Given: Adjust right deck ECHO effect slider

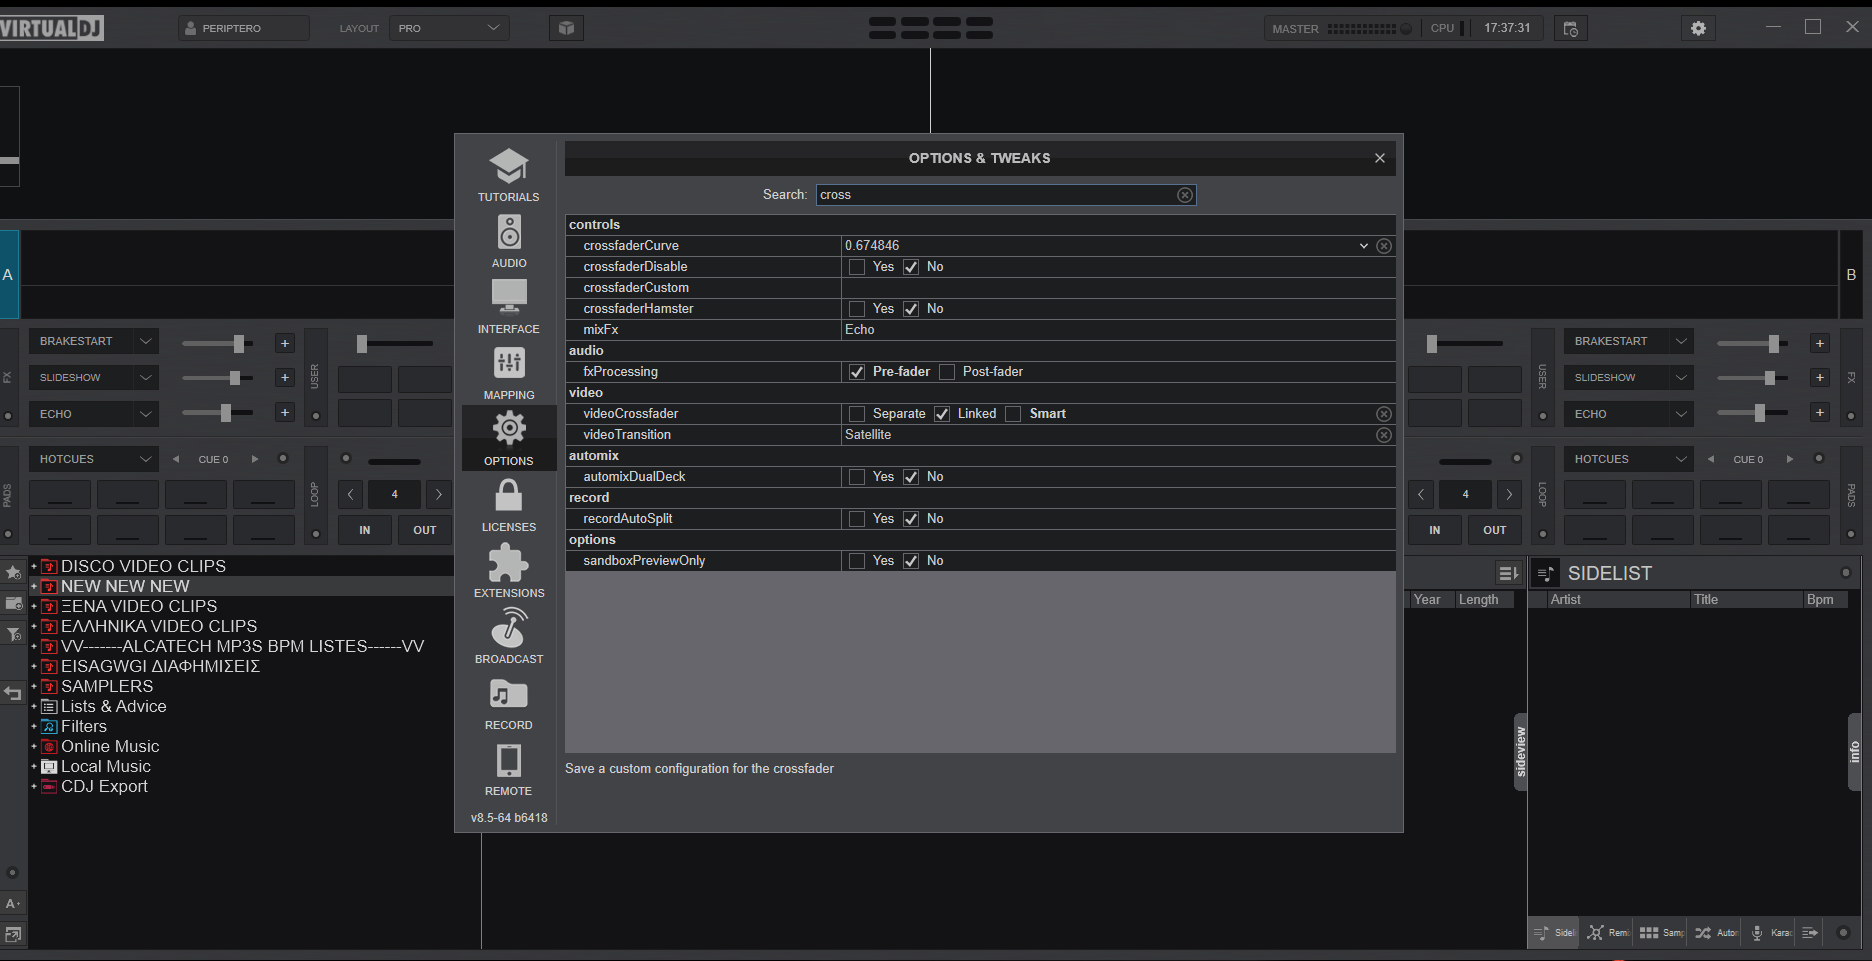Looking at the screenshot, I should click(1760, 413).
